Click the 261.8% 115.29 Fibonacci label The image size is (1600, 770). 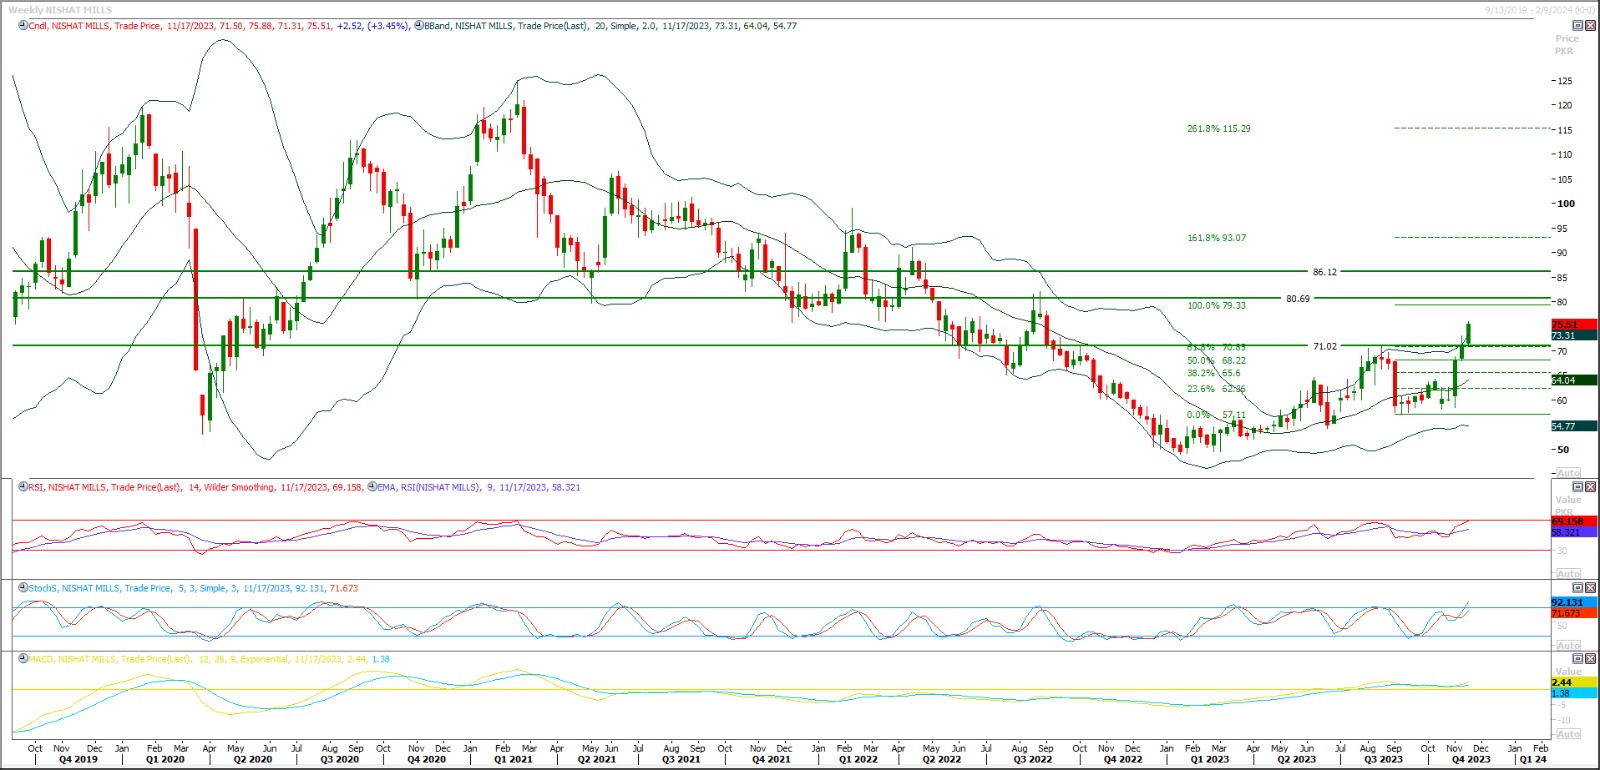[1218, 129]
